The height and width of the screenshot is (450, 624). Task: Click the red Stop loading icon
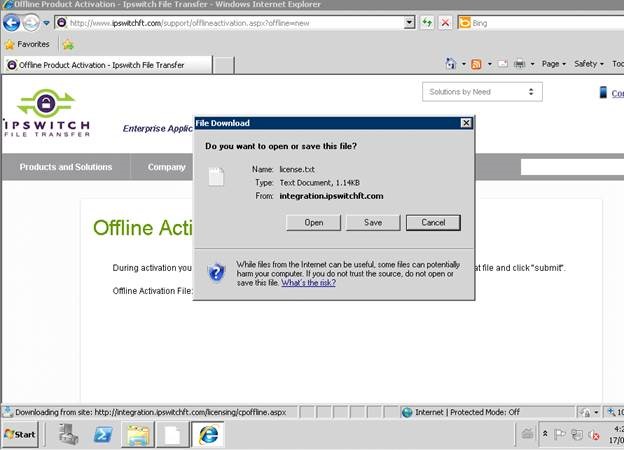445,23
